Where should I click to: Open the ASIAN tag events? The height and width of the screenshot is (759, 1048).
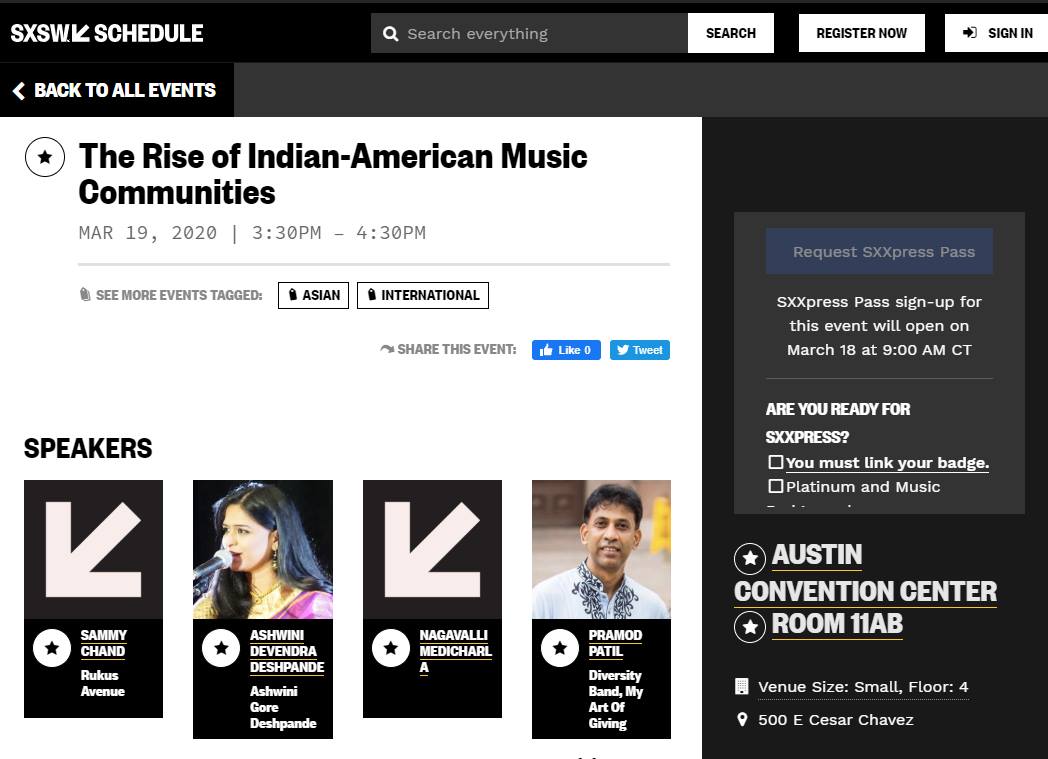(313, 295)
